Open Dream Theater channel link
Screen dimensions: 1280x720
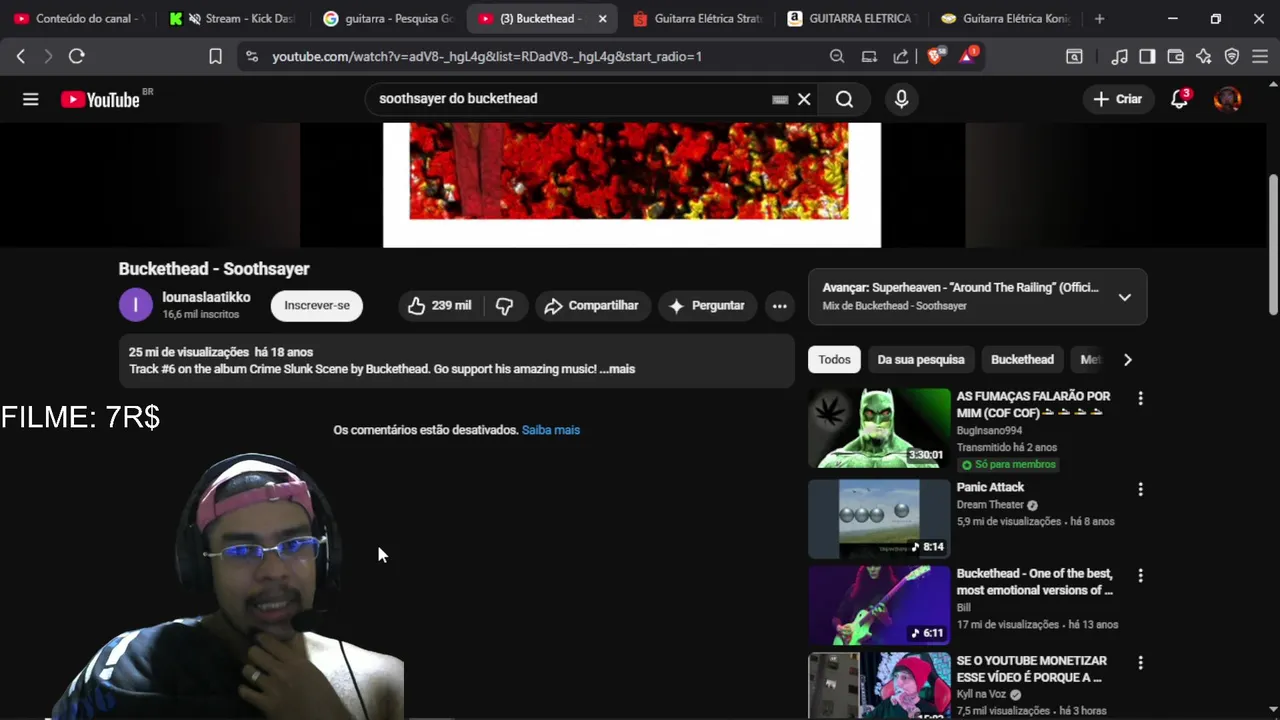990,505
